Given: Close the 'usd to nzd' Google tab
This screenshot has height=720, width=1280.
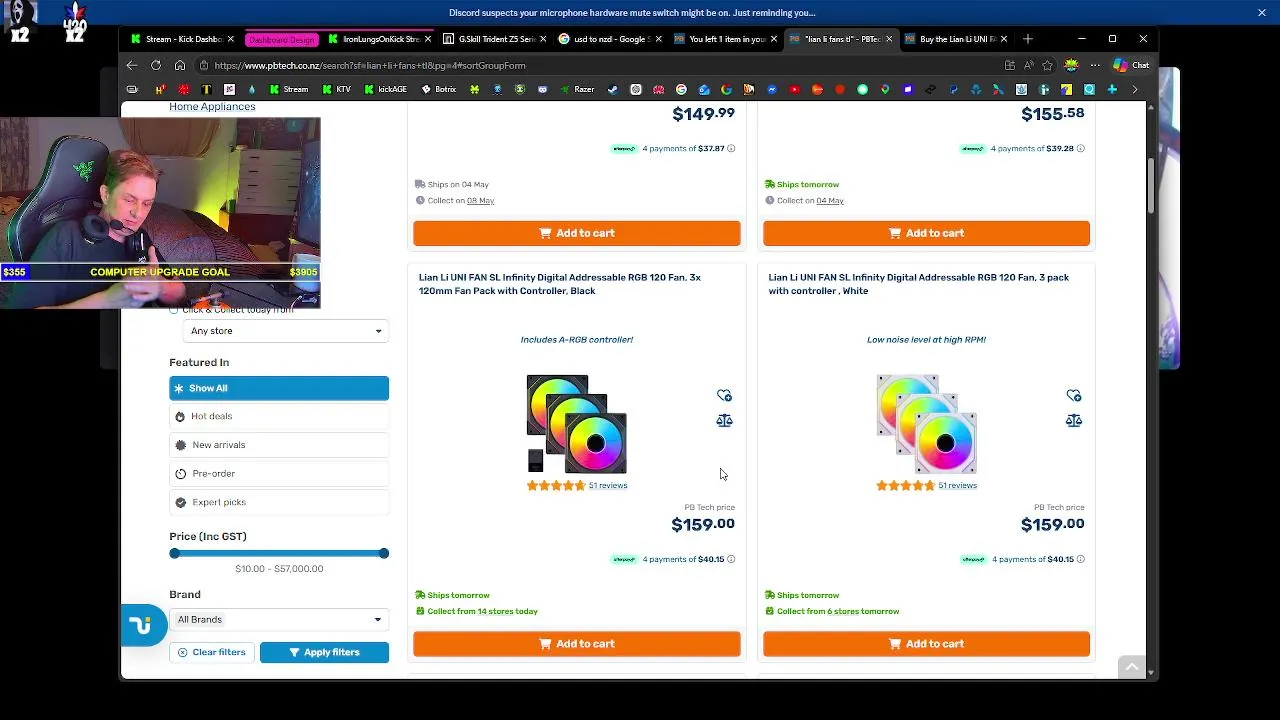Looking at the screenshot, I should click(658, 39).
